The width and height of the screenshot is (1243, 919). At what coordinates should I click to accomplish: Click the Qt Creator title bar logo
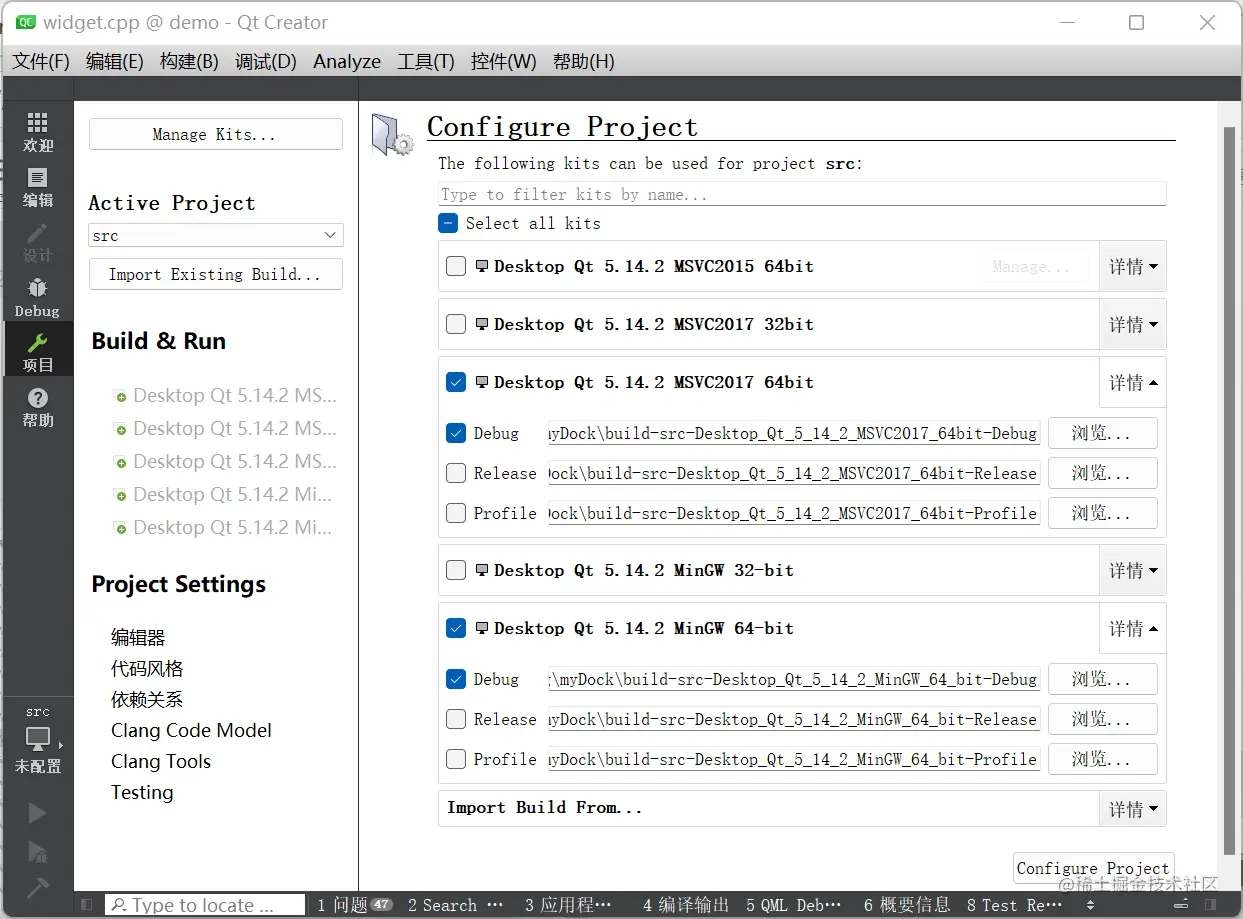point(27,22)
